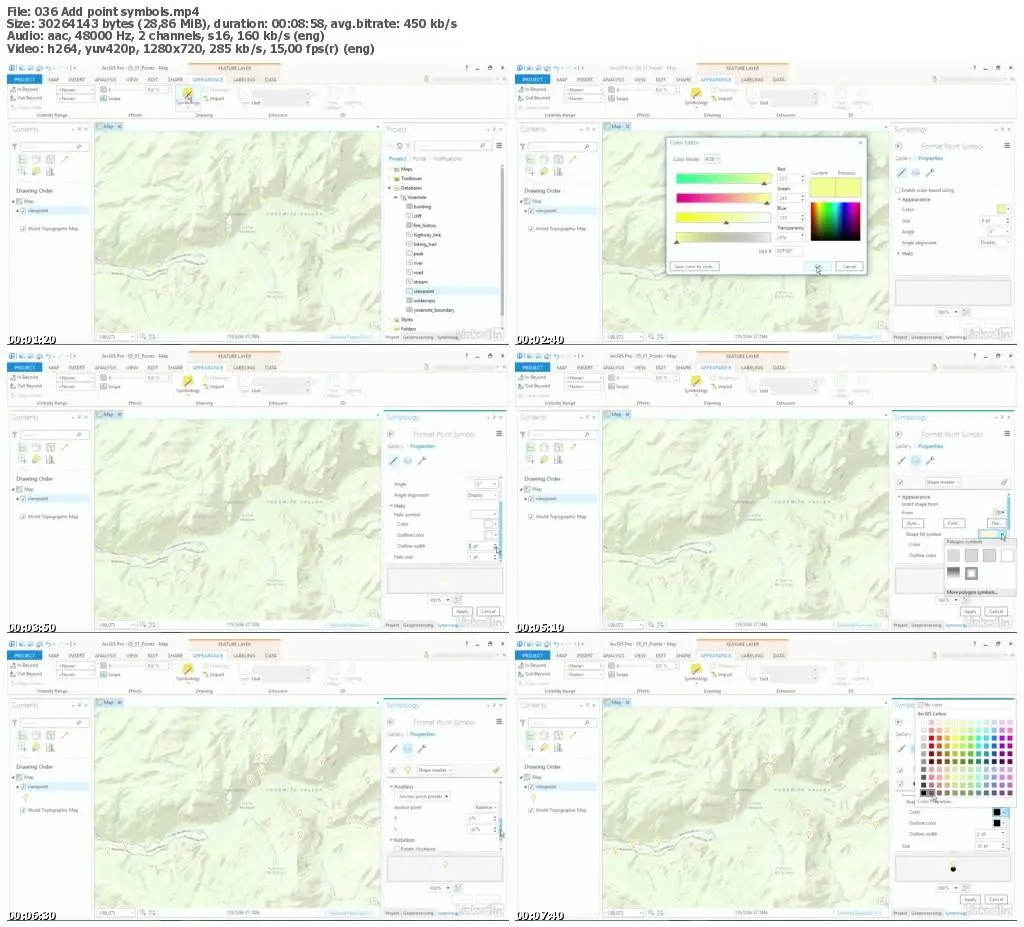Select List By Charts icon in 00:01:20 frame
The image size is (1024, 927).
tap(50, 171)
